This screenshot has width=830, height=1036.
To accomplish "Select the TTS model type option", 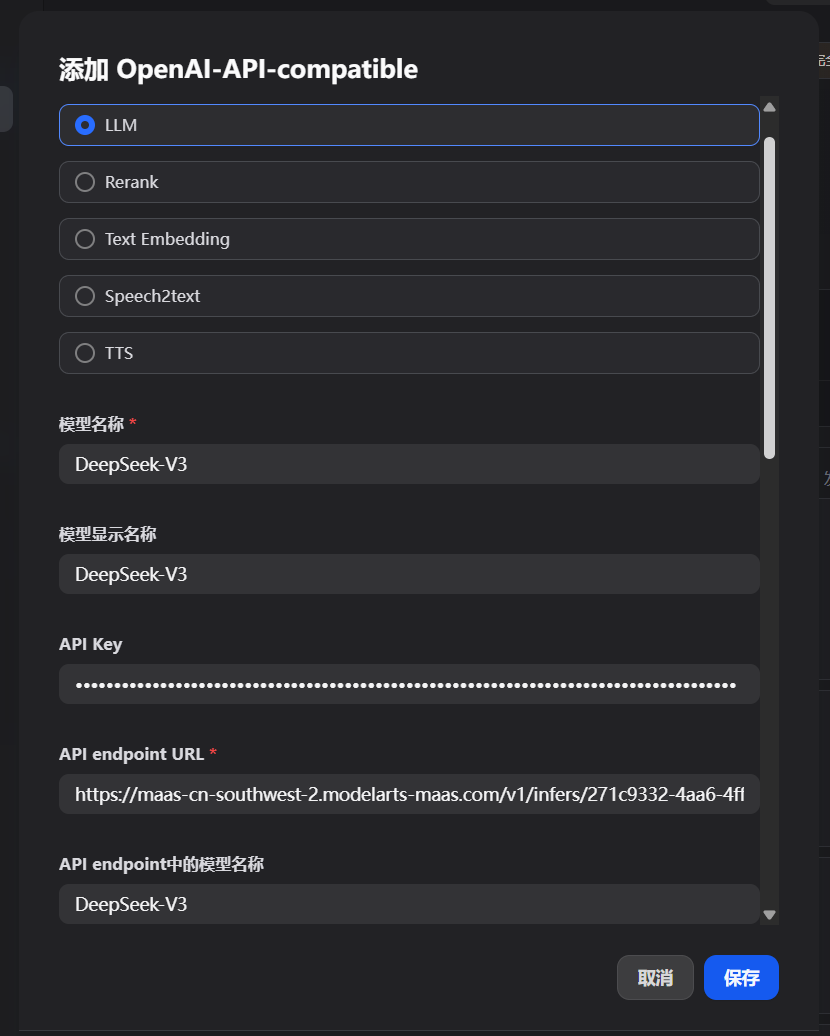I will 409,353.
